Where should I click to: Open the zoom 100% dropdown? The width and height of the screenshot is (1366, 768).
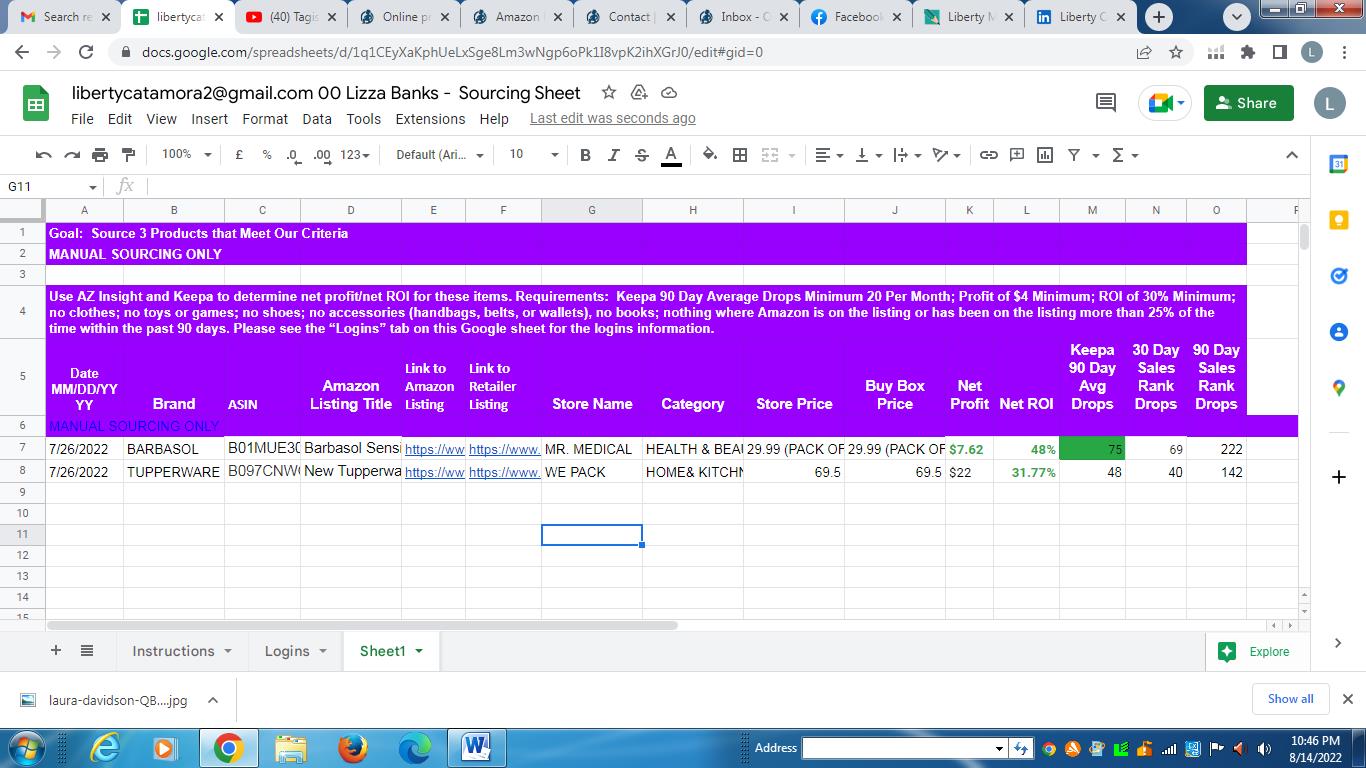[x=187, y=155]
